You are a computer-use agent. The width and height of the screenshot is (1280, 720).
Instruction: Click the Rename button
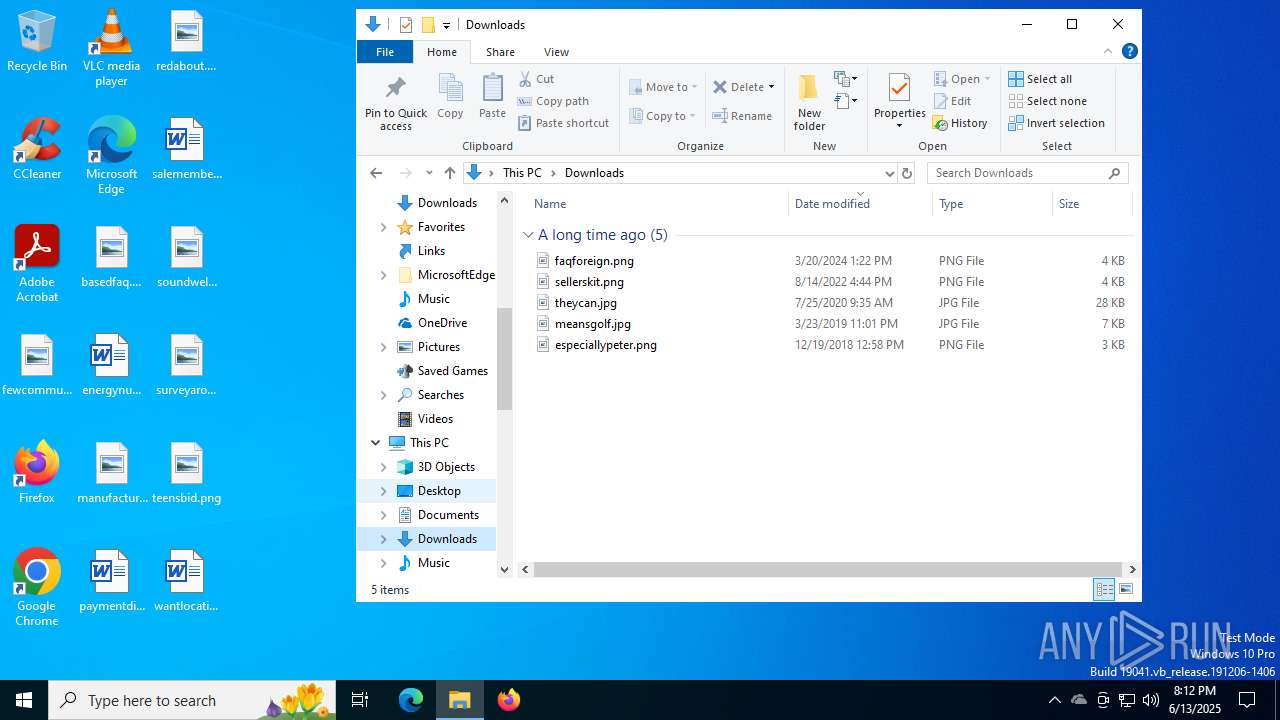pyautogui.click(x=742, y=116)
